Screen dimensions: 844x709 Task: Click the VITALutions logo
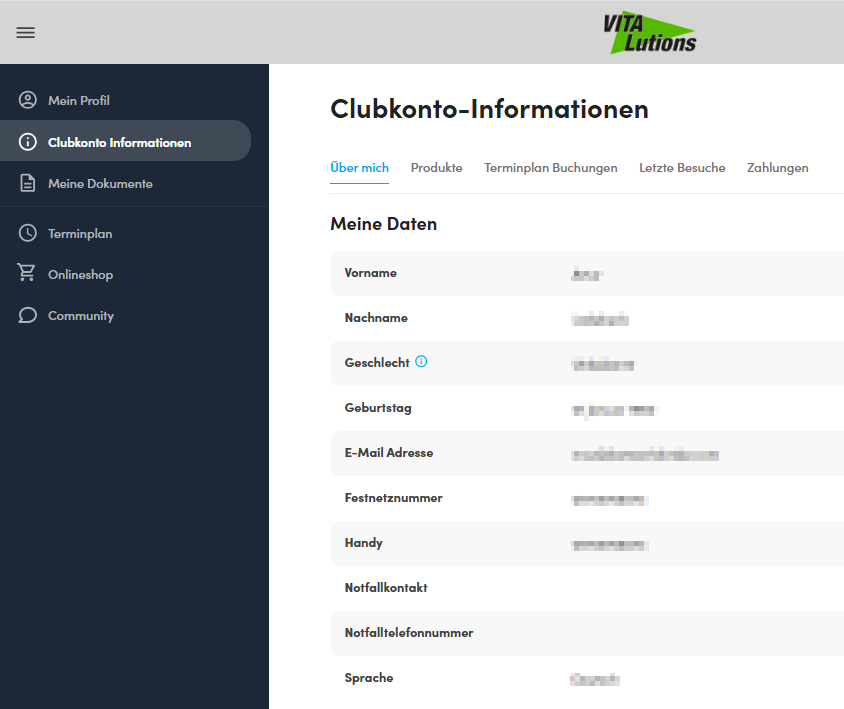(x=652, y=31)
